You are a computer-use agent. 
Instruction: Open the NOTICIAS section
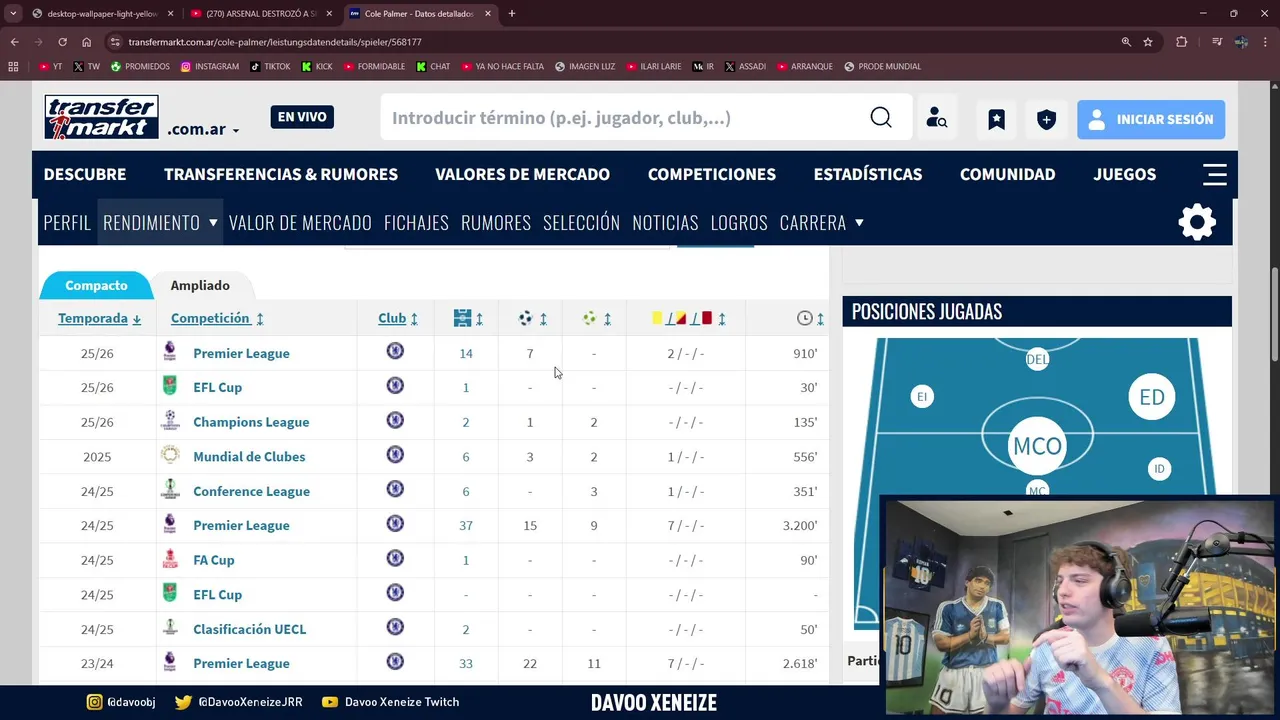pos(665,222)
